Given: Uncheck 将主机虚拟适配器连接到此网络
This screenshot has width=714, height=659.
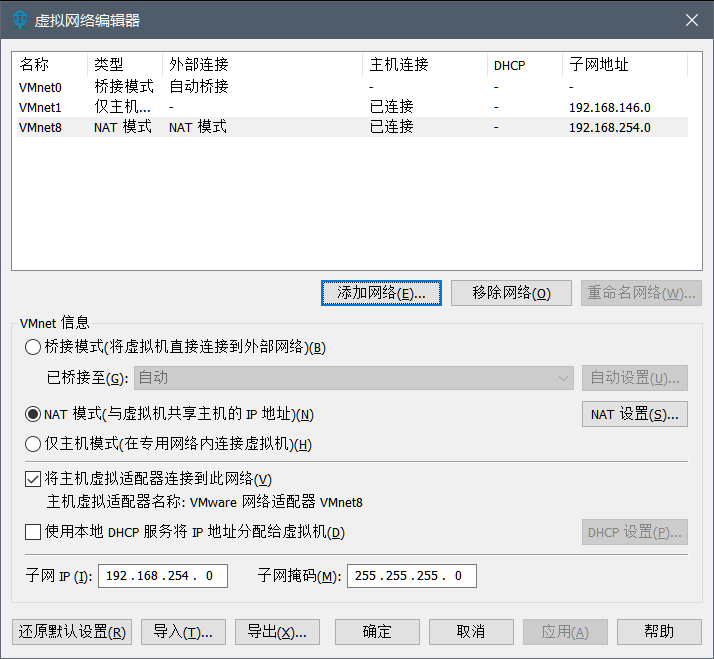Looking at the screenshot, I should 33,479.
